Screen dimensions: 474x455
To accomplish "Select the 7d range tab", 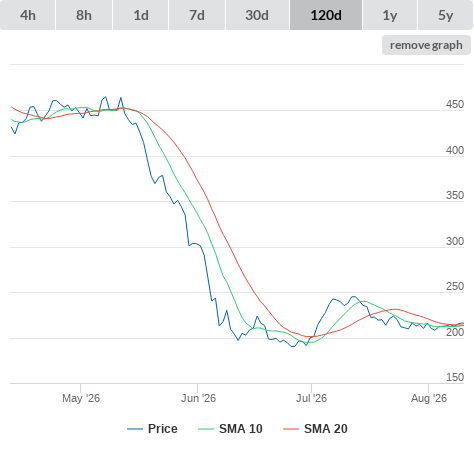I will (x=197, y=15).
